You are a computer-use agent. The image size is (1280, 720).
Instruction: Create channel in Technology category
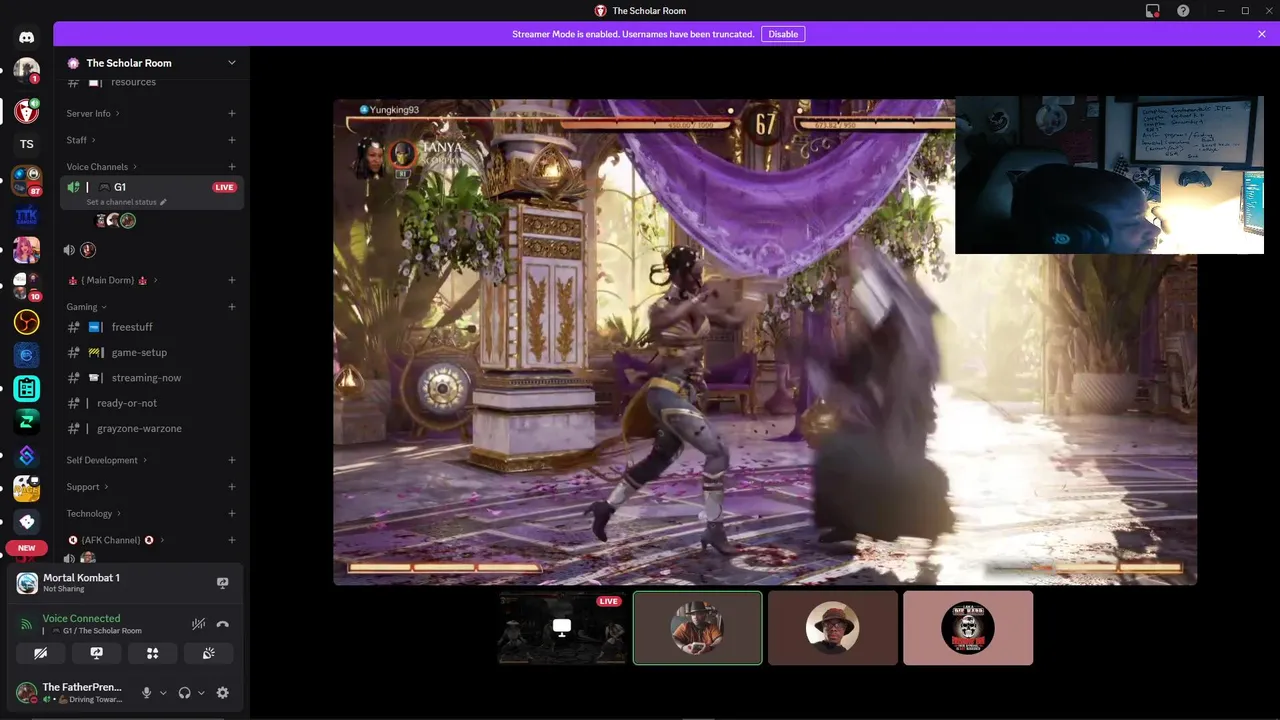[232, 514]
